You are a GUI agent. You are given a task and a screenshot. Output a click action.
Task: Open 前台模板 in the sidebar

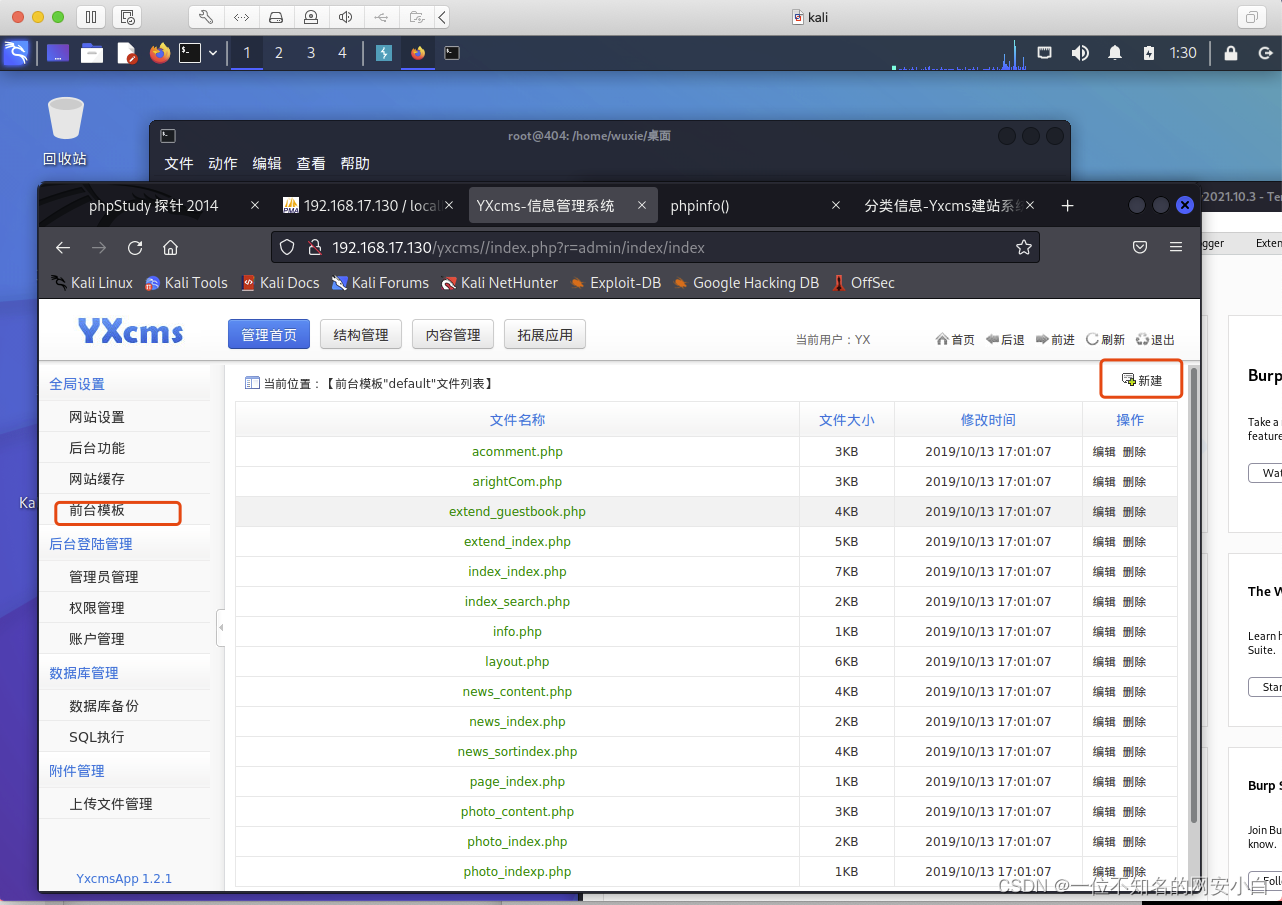click(x=97, y=510)
